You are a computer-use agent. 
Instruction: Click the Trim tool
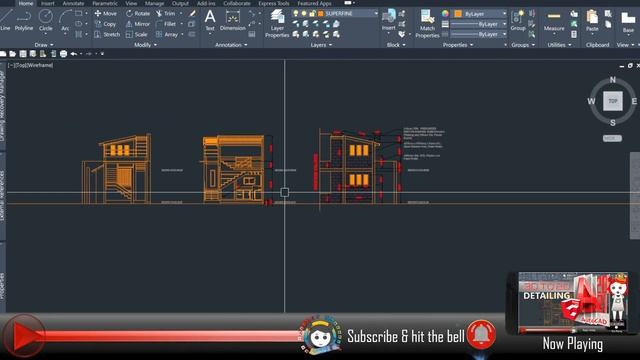pyautogui.click(x=165, y=13)
